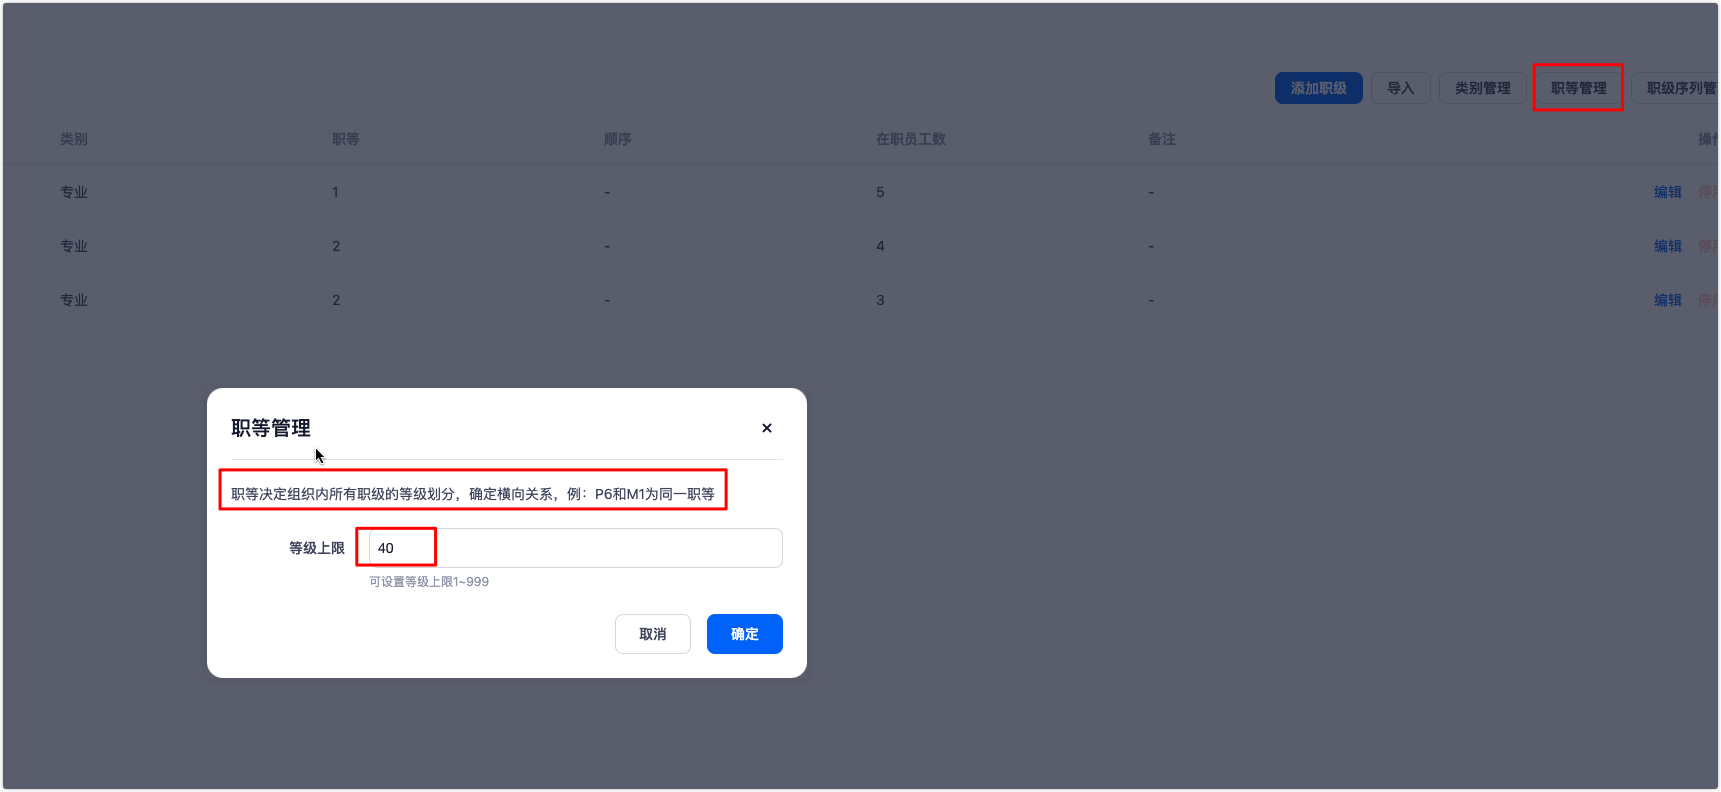Edit the row with 职等 1
This screenshot has height=792, width=1721.
tap(1667, 192)
